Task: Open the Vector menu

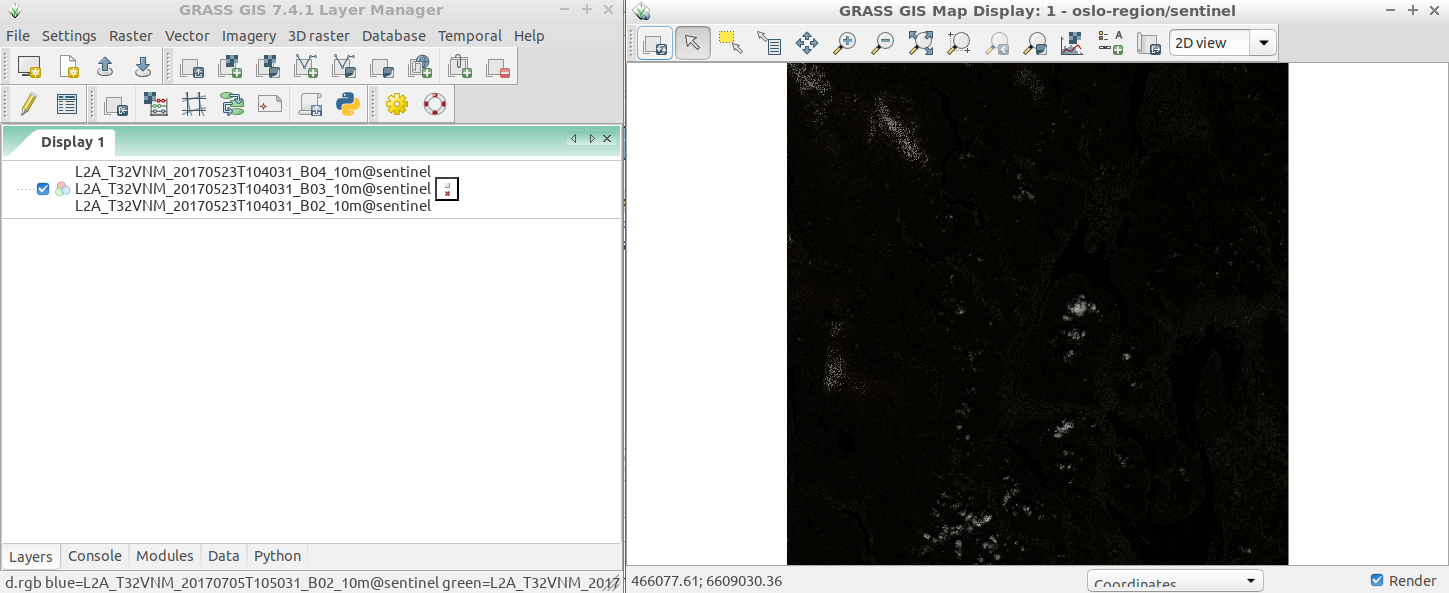Action: (x=188, y=36)
